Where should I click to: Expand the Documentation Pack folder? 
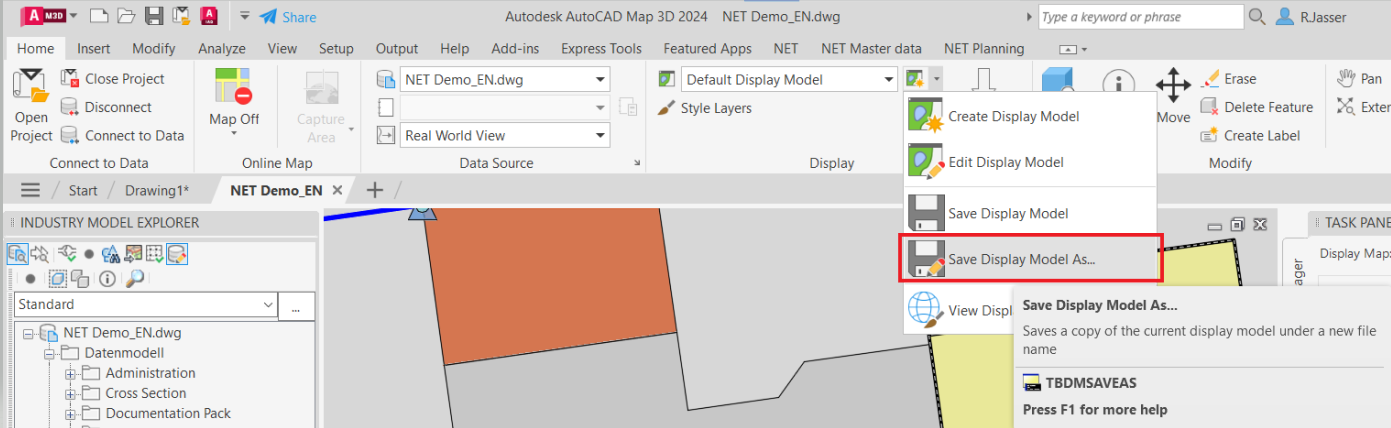(x=71, y=414)
